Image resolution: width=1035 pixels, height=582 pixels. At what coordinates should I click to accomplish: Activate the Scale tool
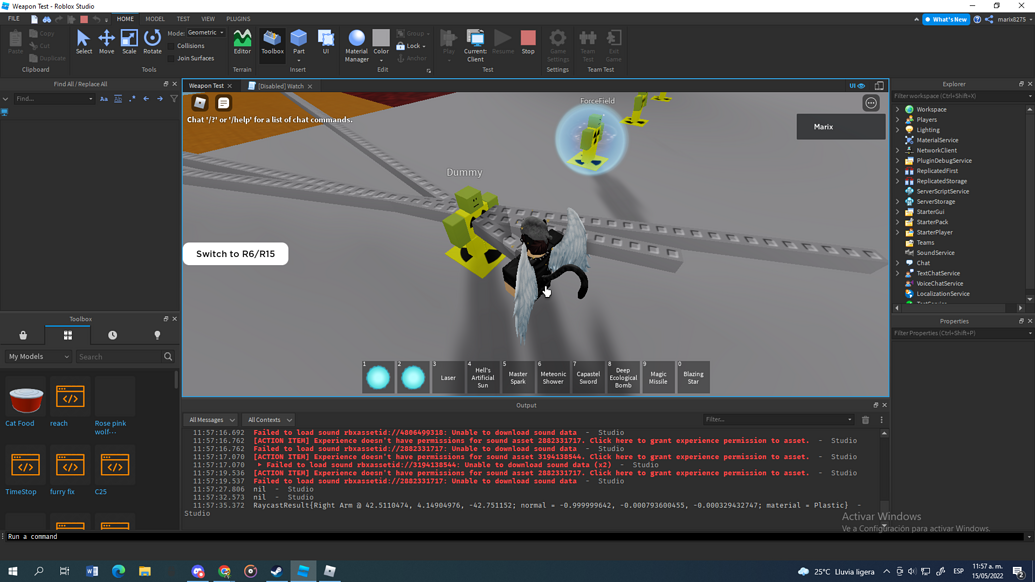coord(129,42)
